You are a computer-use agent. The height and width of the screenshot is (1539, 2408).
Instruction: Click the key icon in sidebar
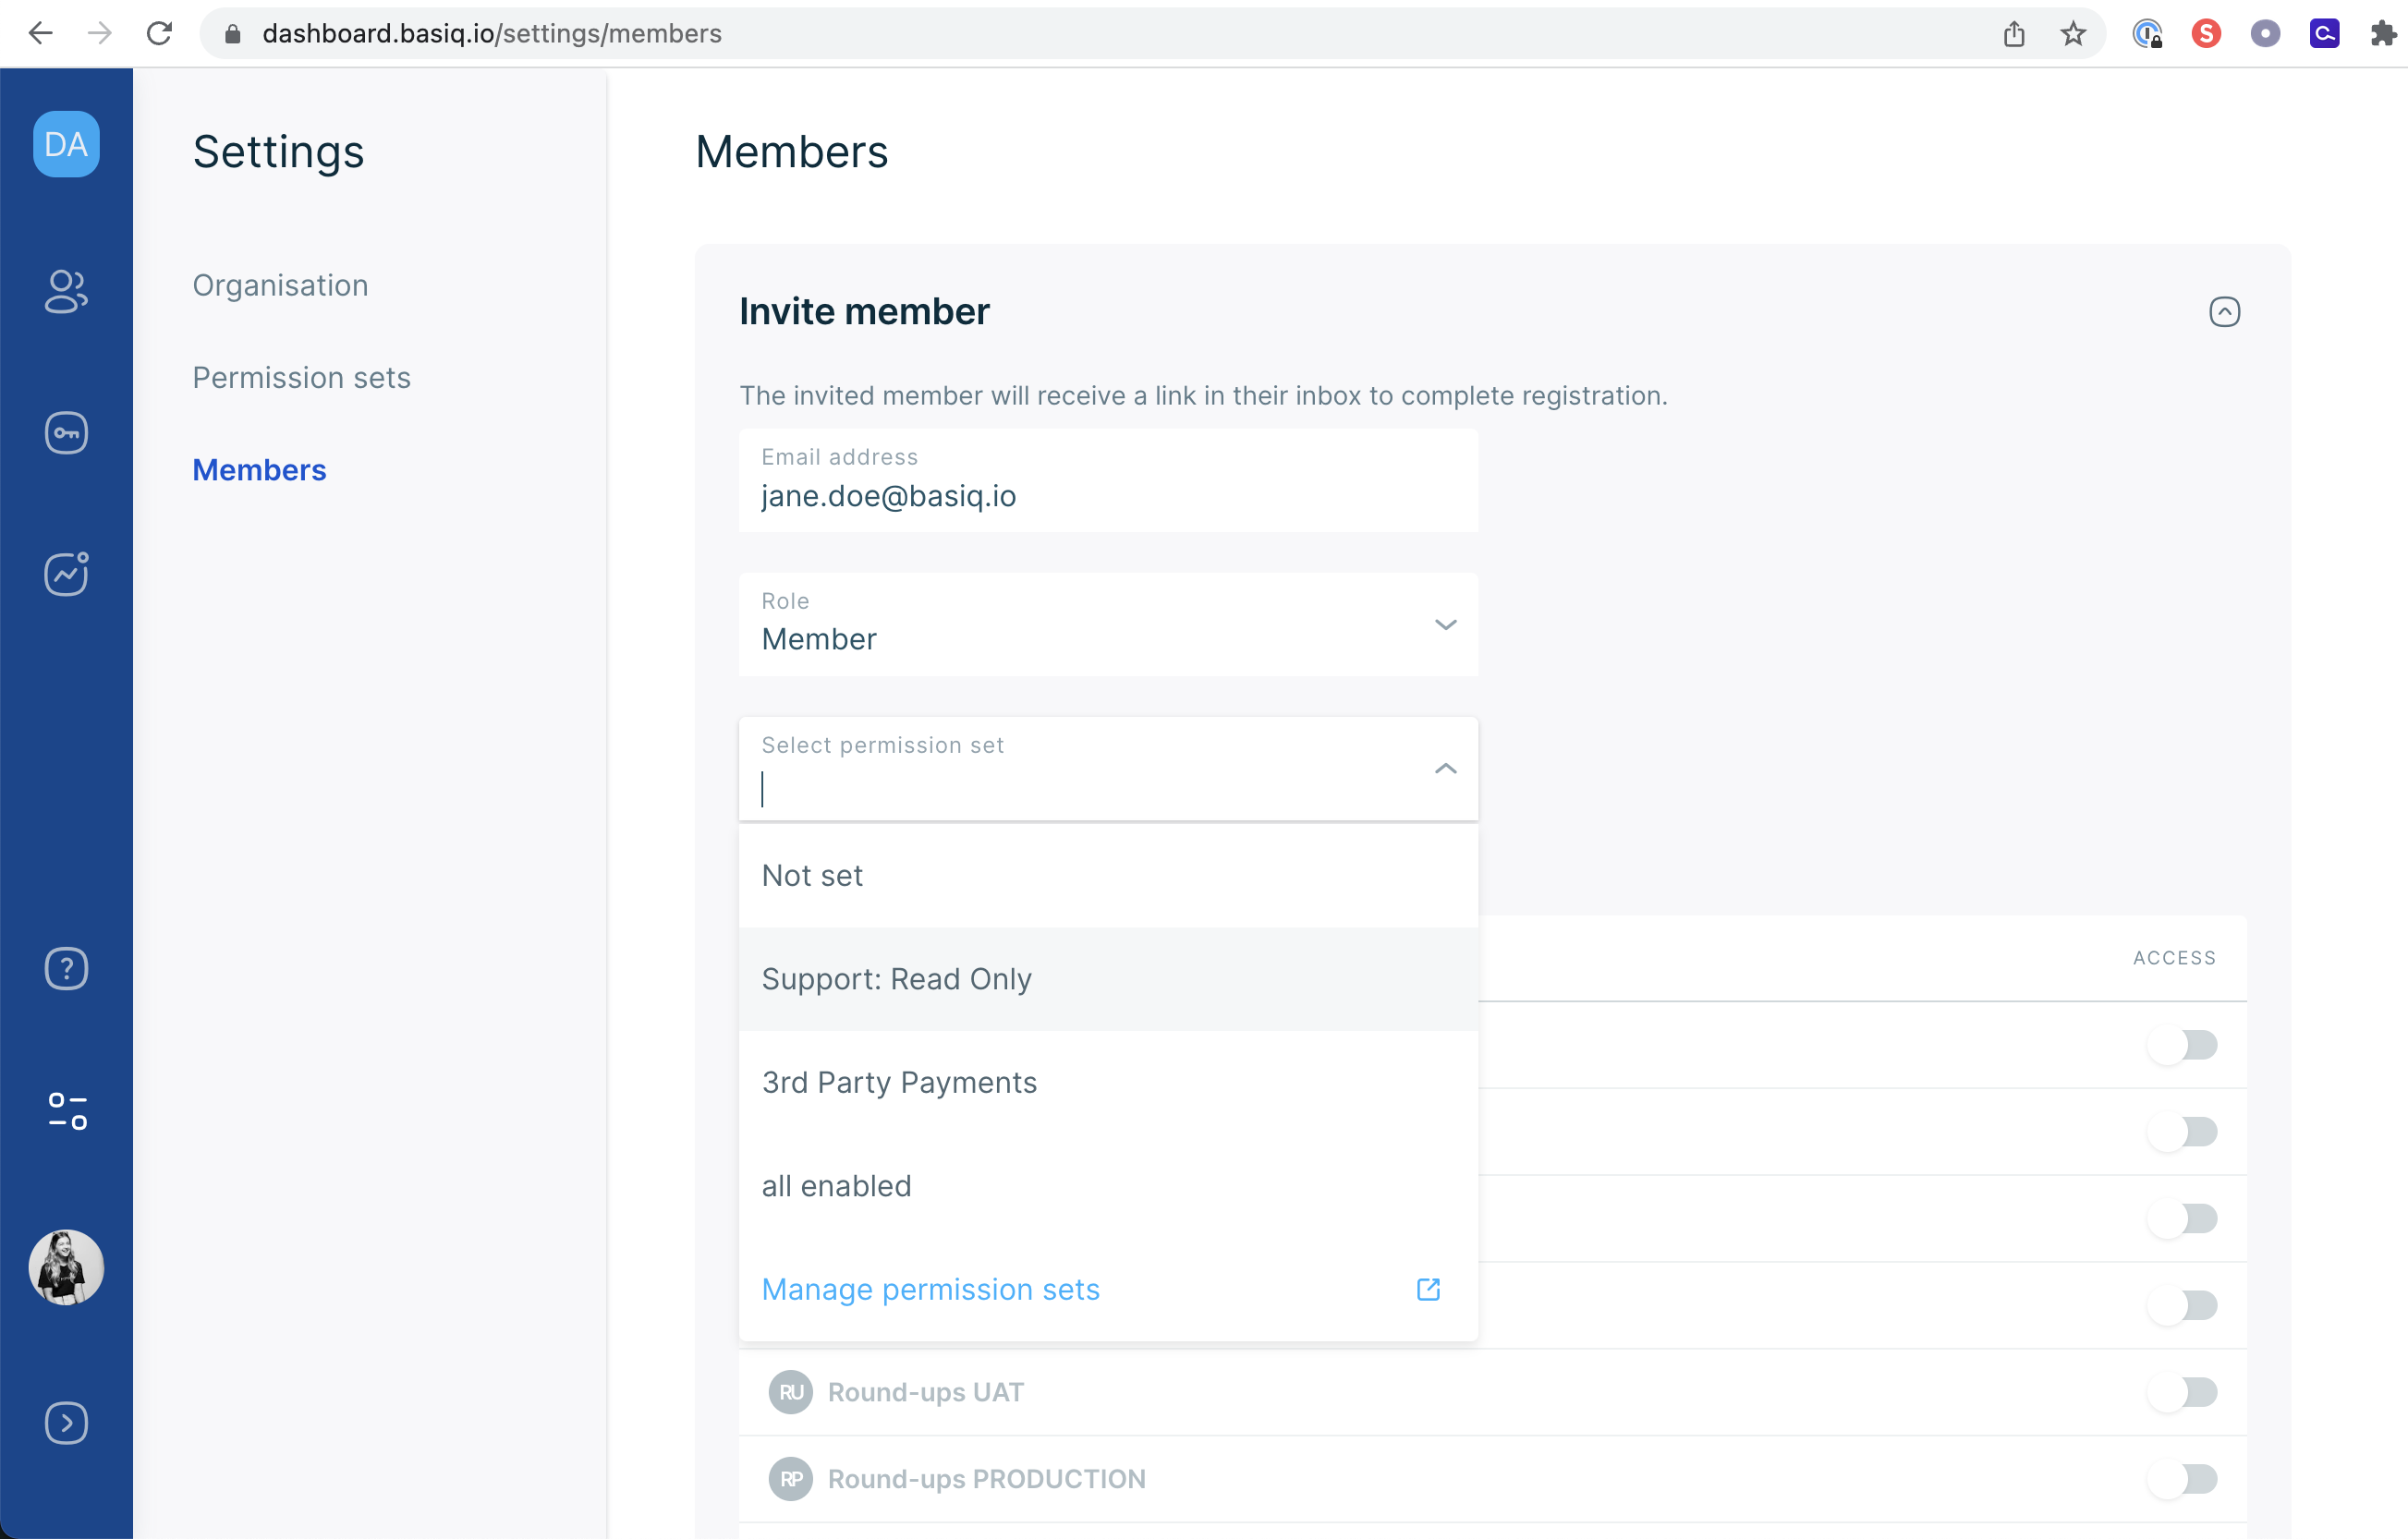pyautogui.click(x=66, y=433)
